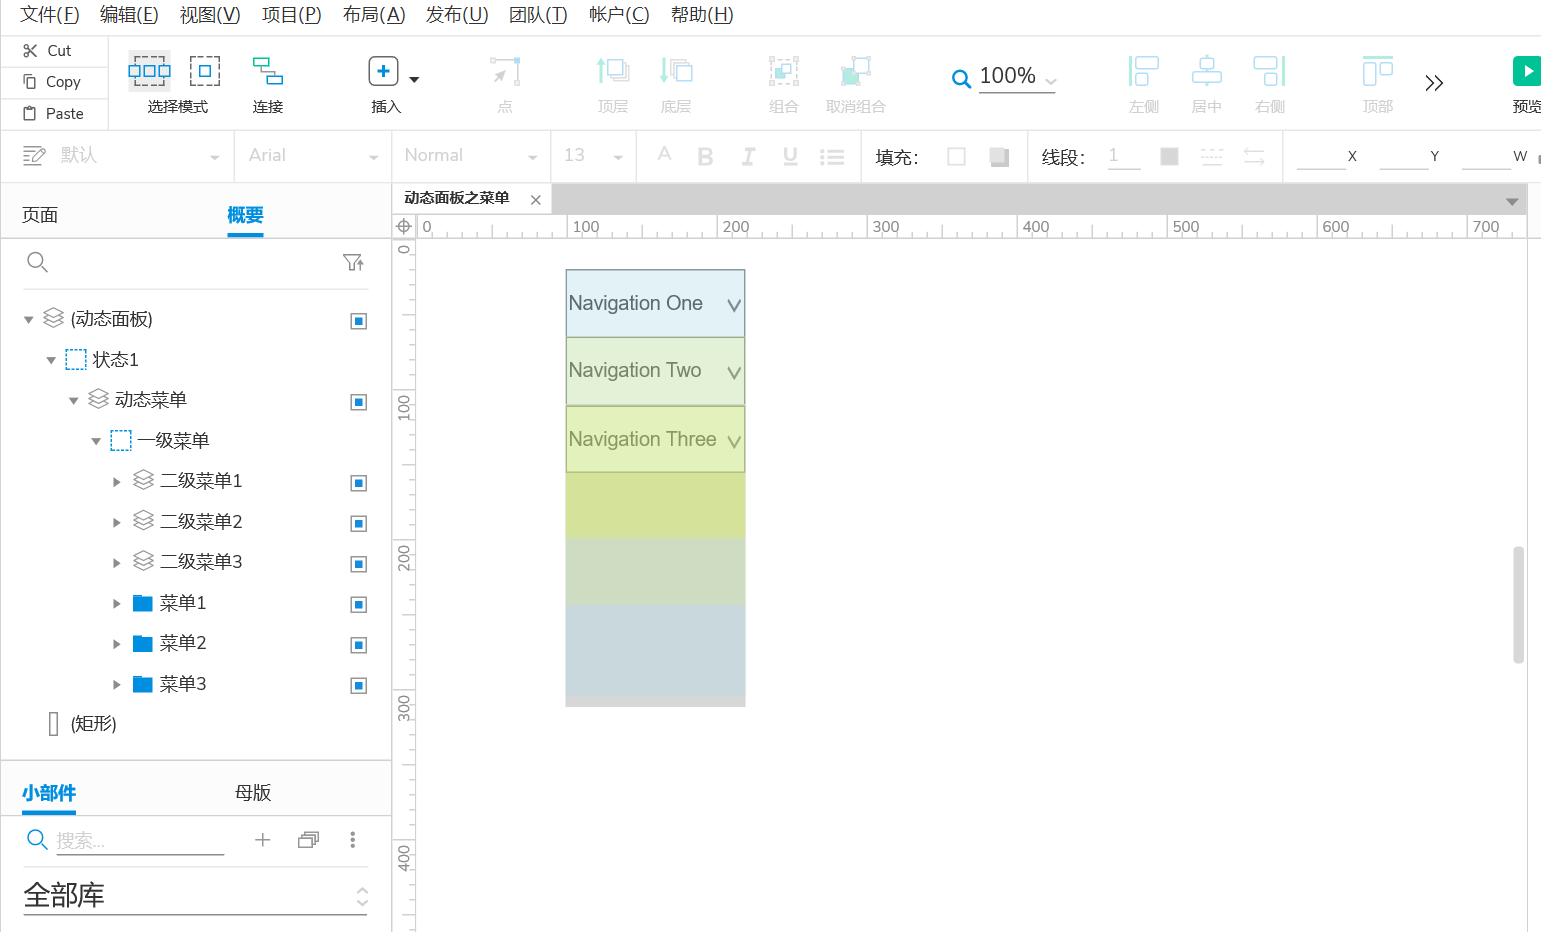
Task: Switch to the 母版 tab
Action: coord(253,793)
